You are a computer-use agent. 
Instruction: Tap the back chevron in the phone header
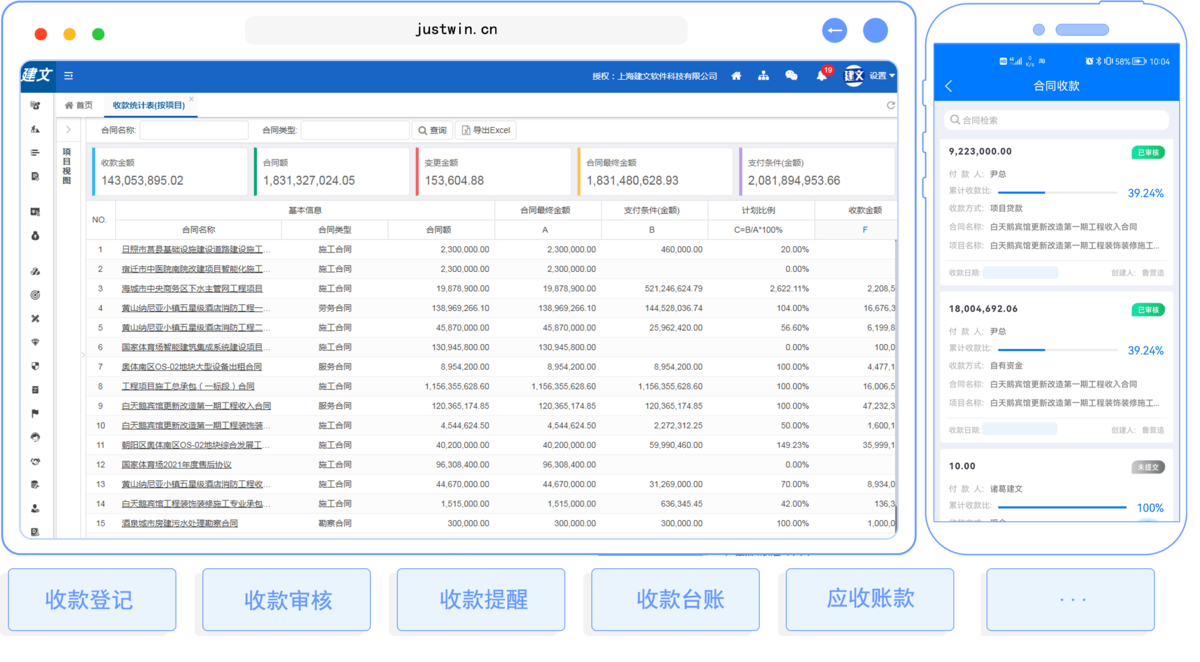[949, 86]
